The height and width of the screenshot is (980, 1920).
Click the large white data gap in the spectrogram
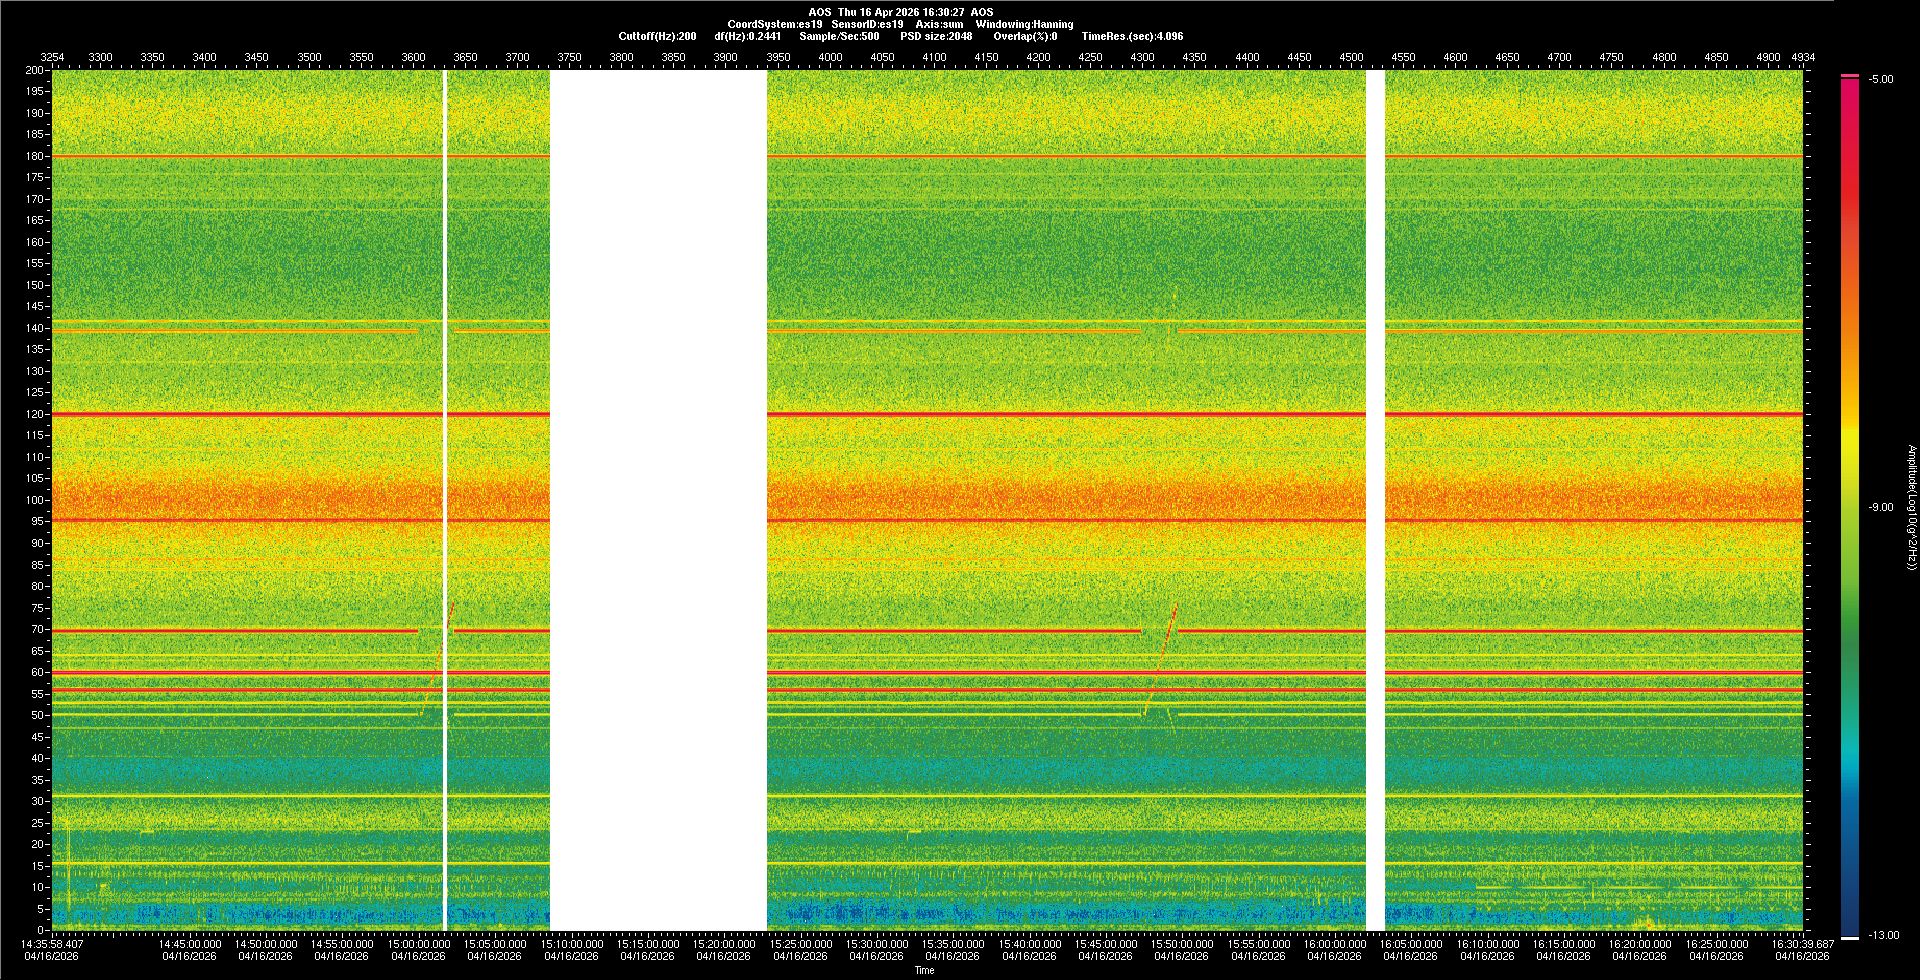click(x=658, y=500)
